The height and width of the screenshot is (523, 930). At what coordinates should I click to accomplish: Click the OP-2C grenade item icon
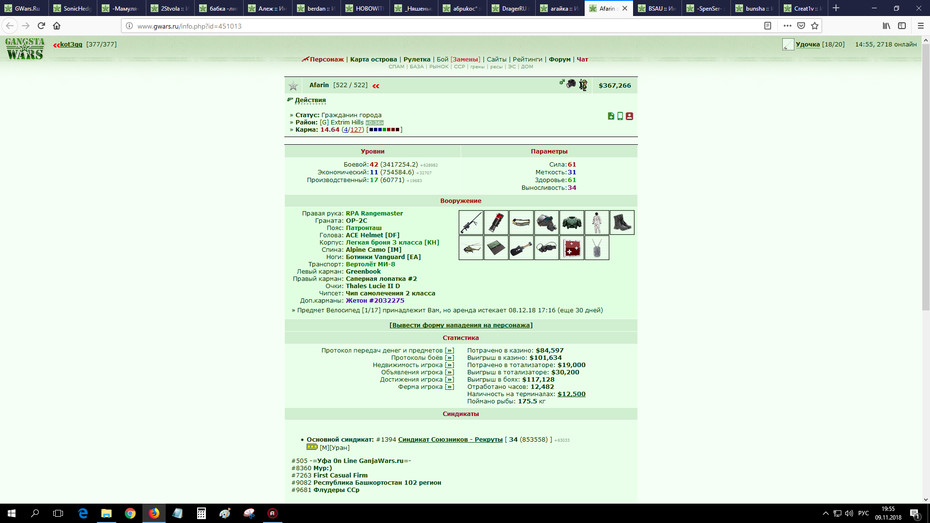tap(496, 222)
